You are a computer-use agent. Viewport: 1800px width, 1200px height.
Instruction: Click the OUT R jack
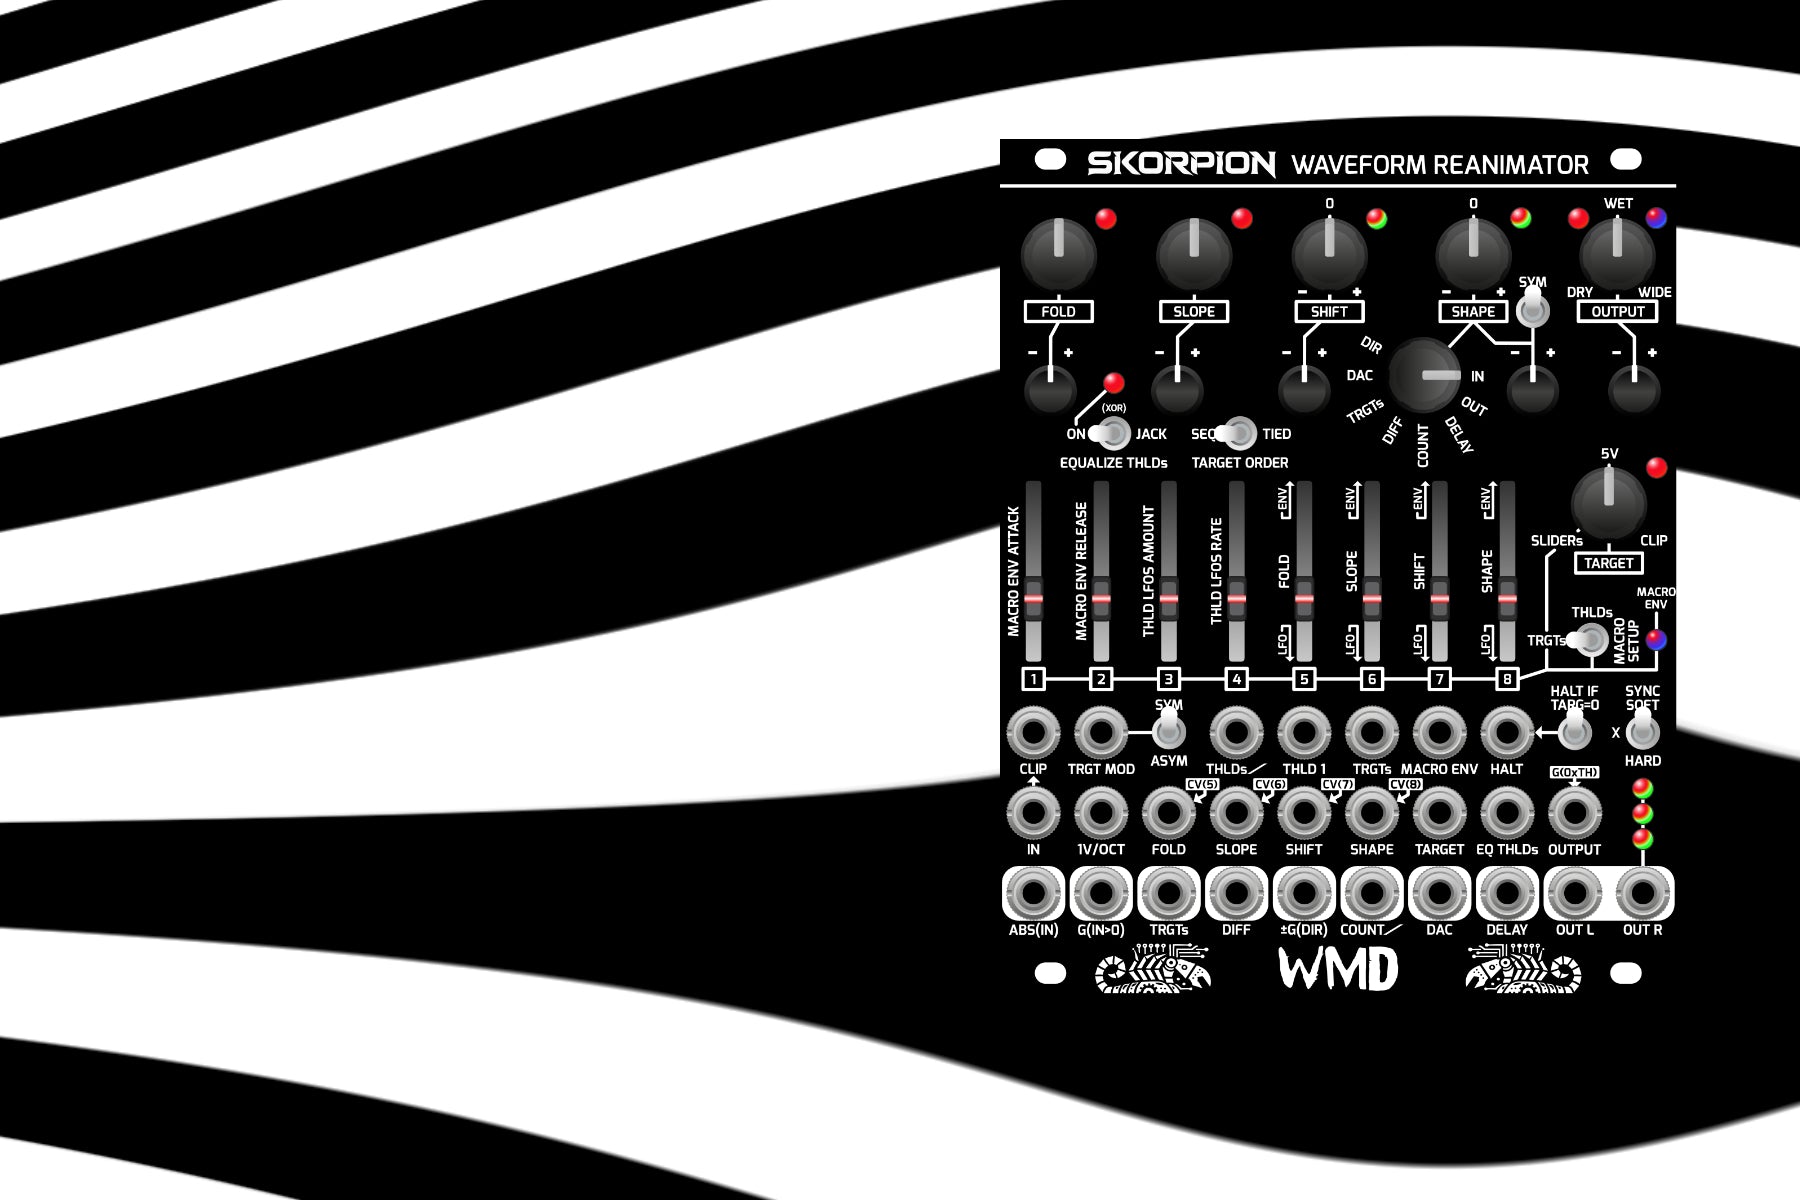click(1642, 894)
